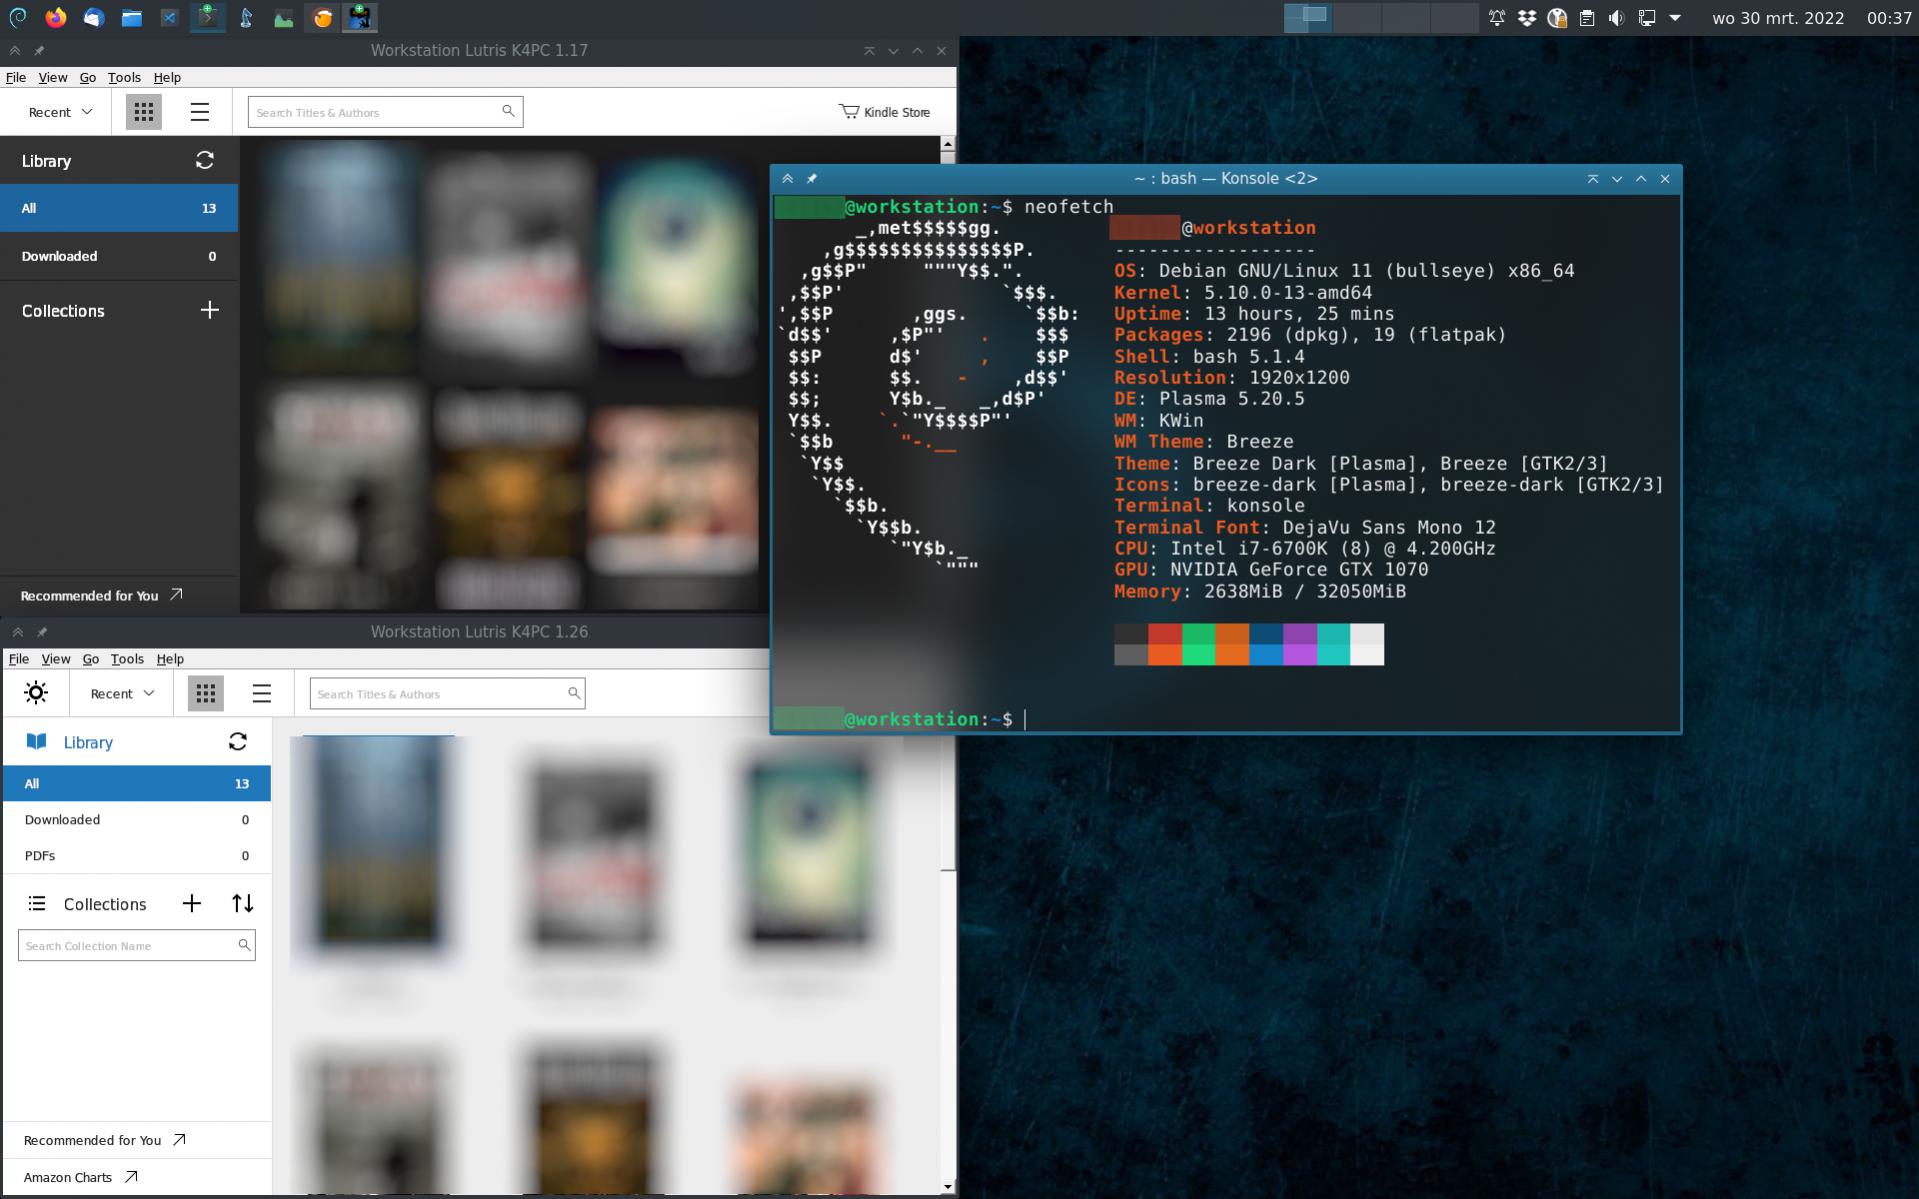Select the All filter in K4PC 1.26
This screenshot has width=1919, height=1199.
coord(137,783)
